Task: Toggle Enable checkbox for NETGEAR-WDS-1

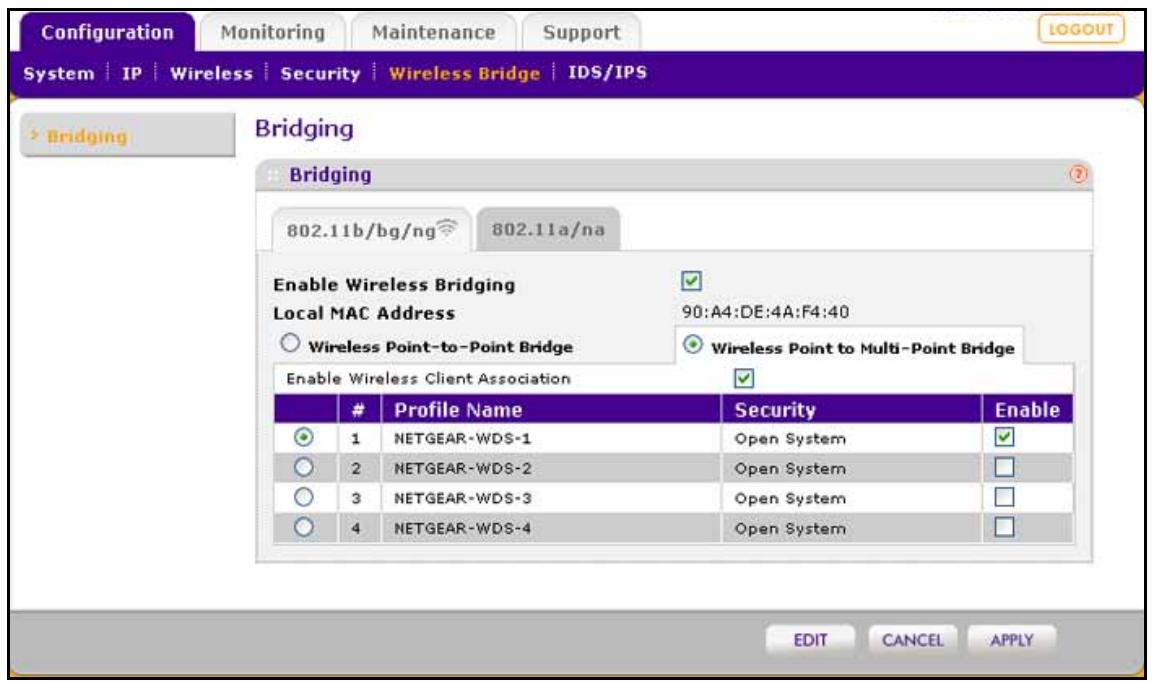Action: pyautogui.click(x=1004, y=437)
